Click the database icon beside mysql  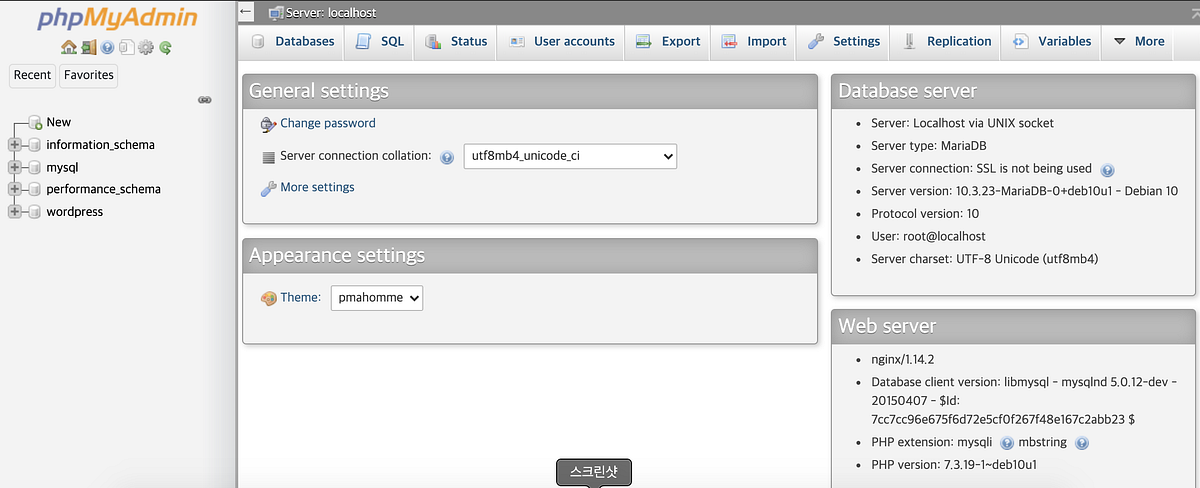pos(34,167)
